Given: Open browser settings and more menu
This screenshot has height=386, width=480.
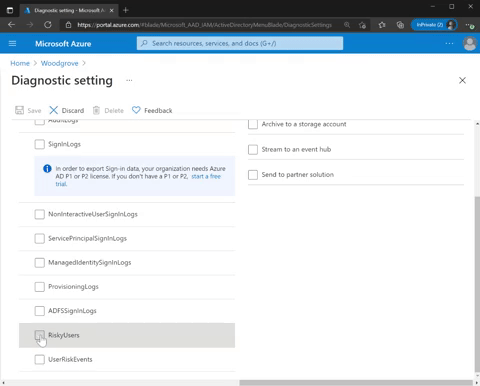Looking at the screenshot, I should (x=469, y=25).
